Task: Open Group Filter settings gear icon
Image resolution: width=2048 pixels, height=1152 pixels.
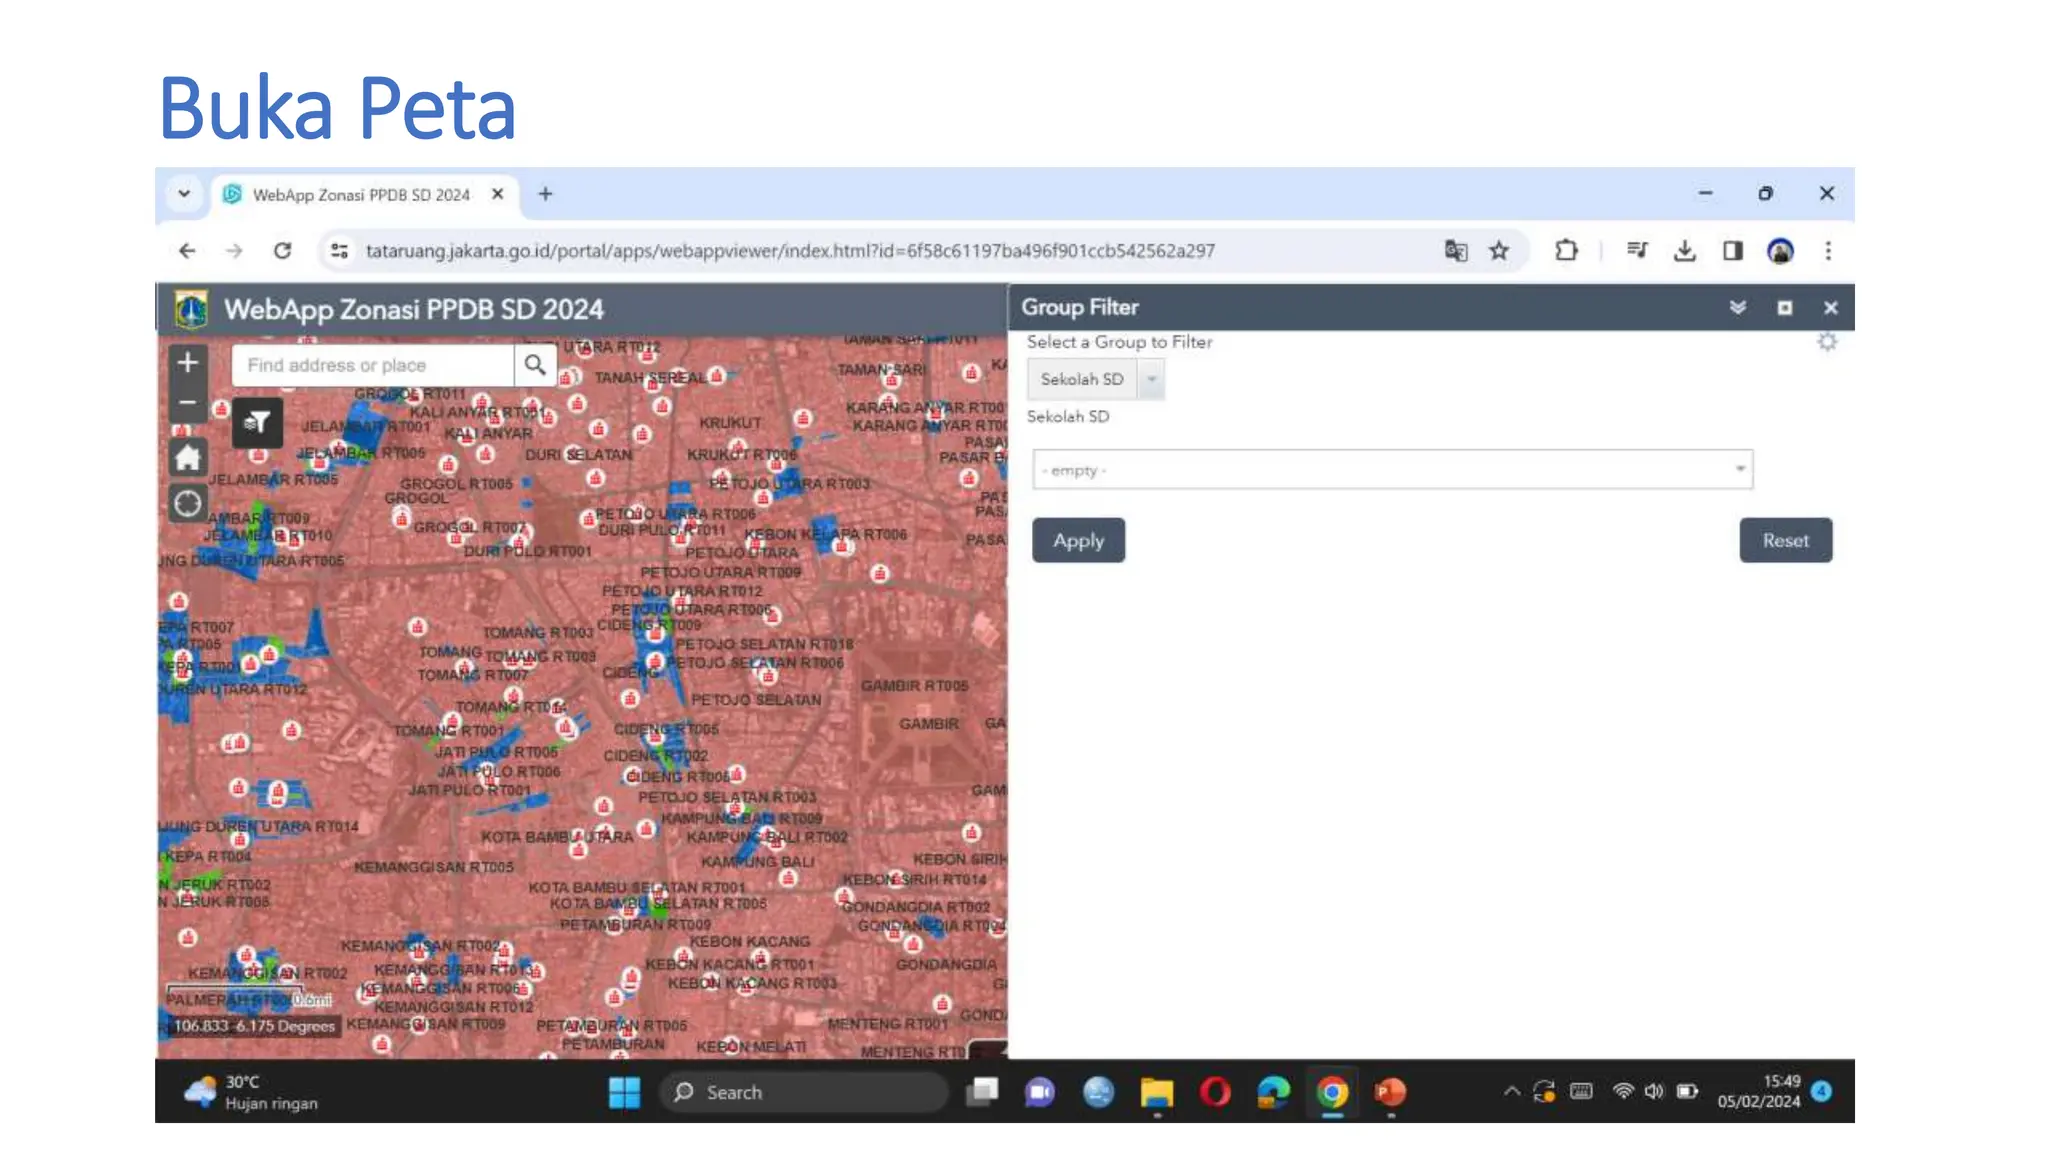Action: tap(1827, 343)
